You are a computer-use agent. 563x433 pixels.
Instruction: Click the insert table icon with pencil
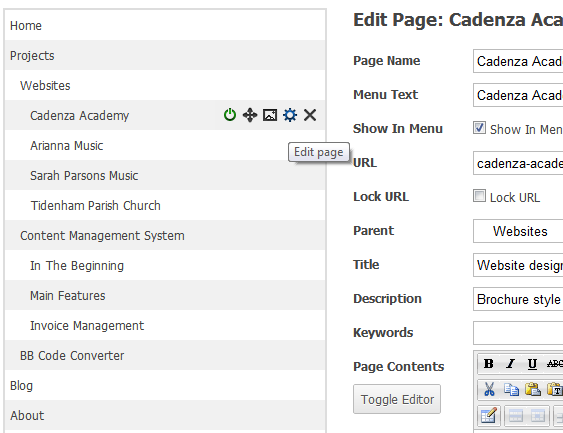489,416
